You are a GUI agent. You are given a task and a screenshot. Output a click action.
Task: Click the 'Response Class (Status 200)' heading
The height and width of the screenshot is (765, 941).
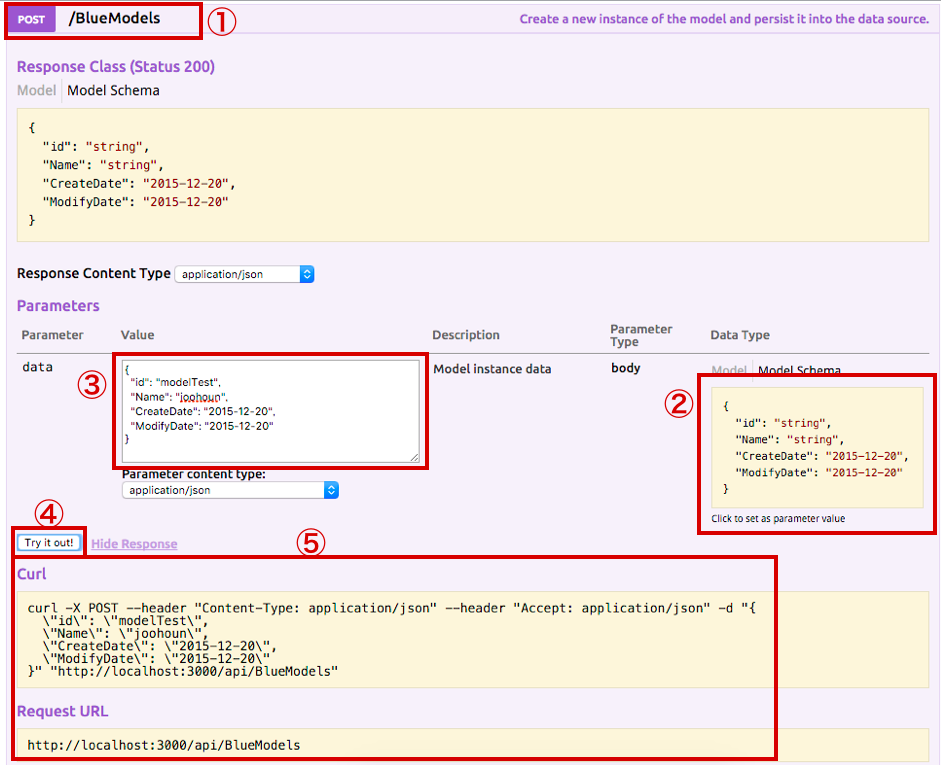116,67
